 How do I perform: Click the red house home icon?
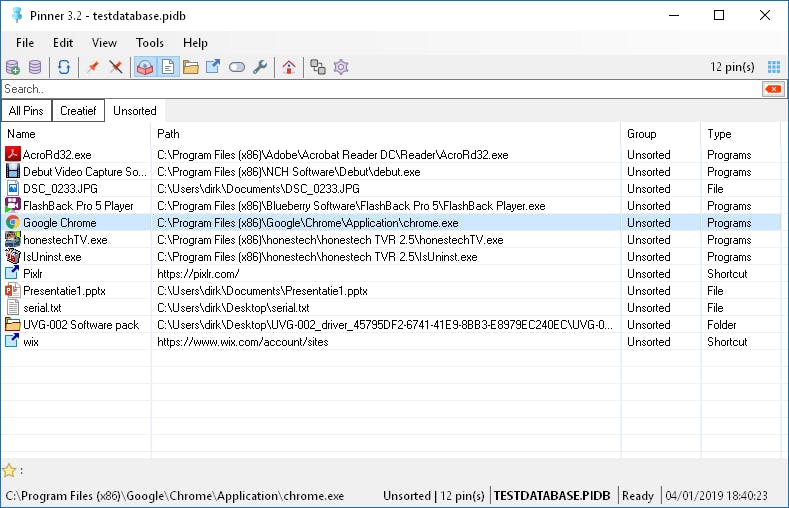(x=289, y=67)
